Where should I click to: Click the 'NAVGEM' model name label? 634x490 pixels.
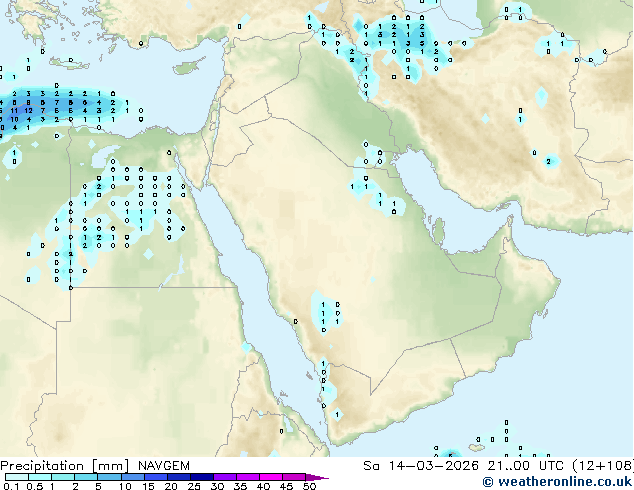[x=164, y=466]
